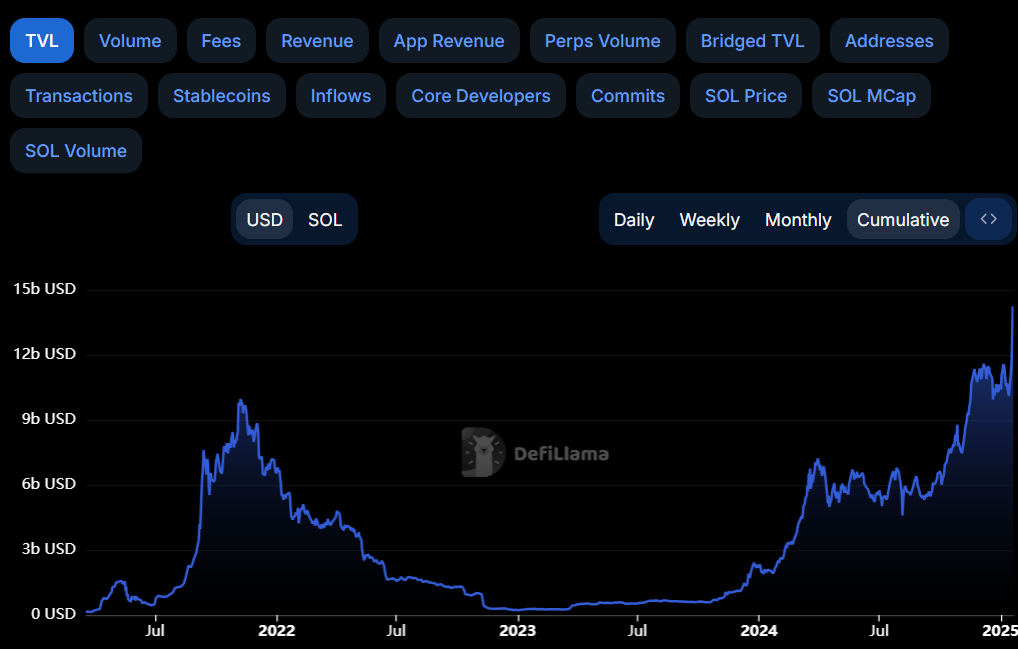View the Fees chart
This screenshot has height=649, width=1018.
click(221, 40)
